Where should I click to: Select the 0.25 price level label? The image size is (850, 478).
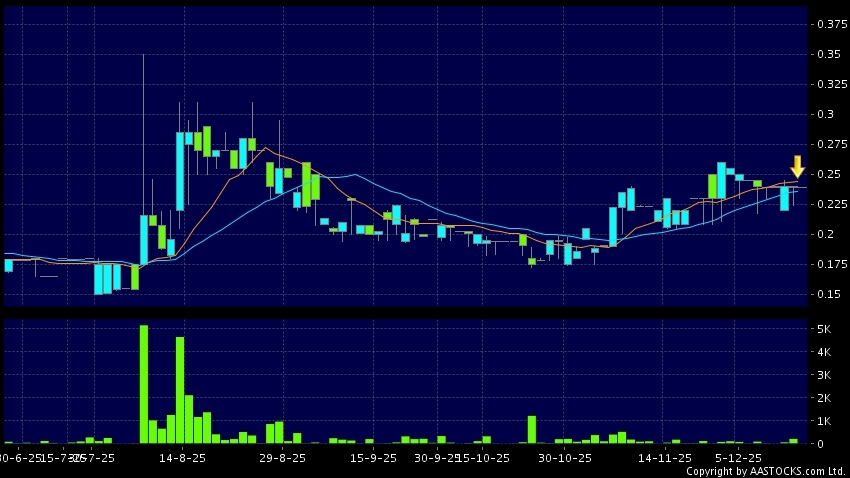pos(828,174)
